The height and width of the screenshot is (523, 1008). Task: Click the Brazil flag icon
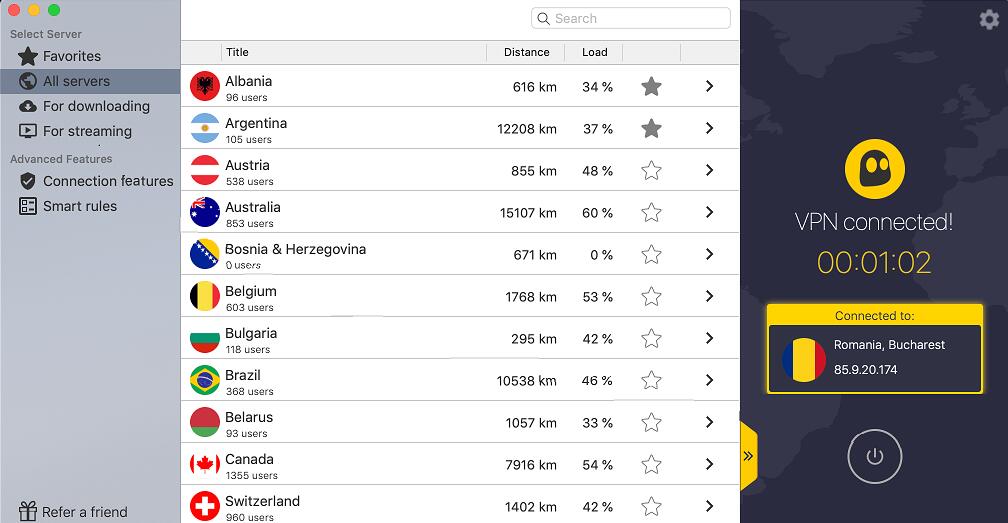tap(205, 380)
